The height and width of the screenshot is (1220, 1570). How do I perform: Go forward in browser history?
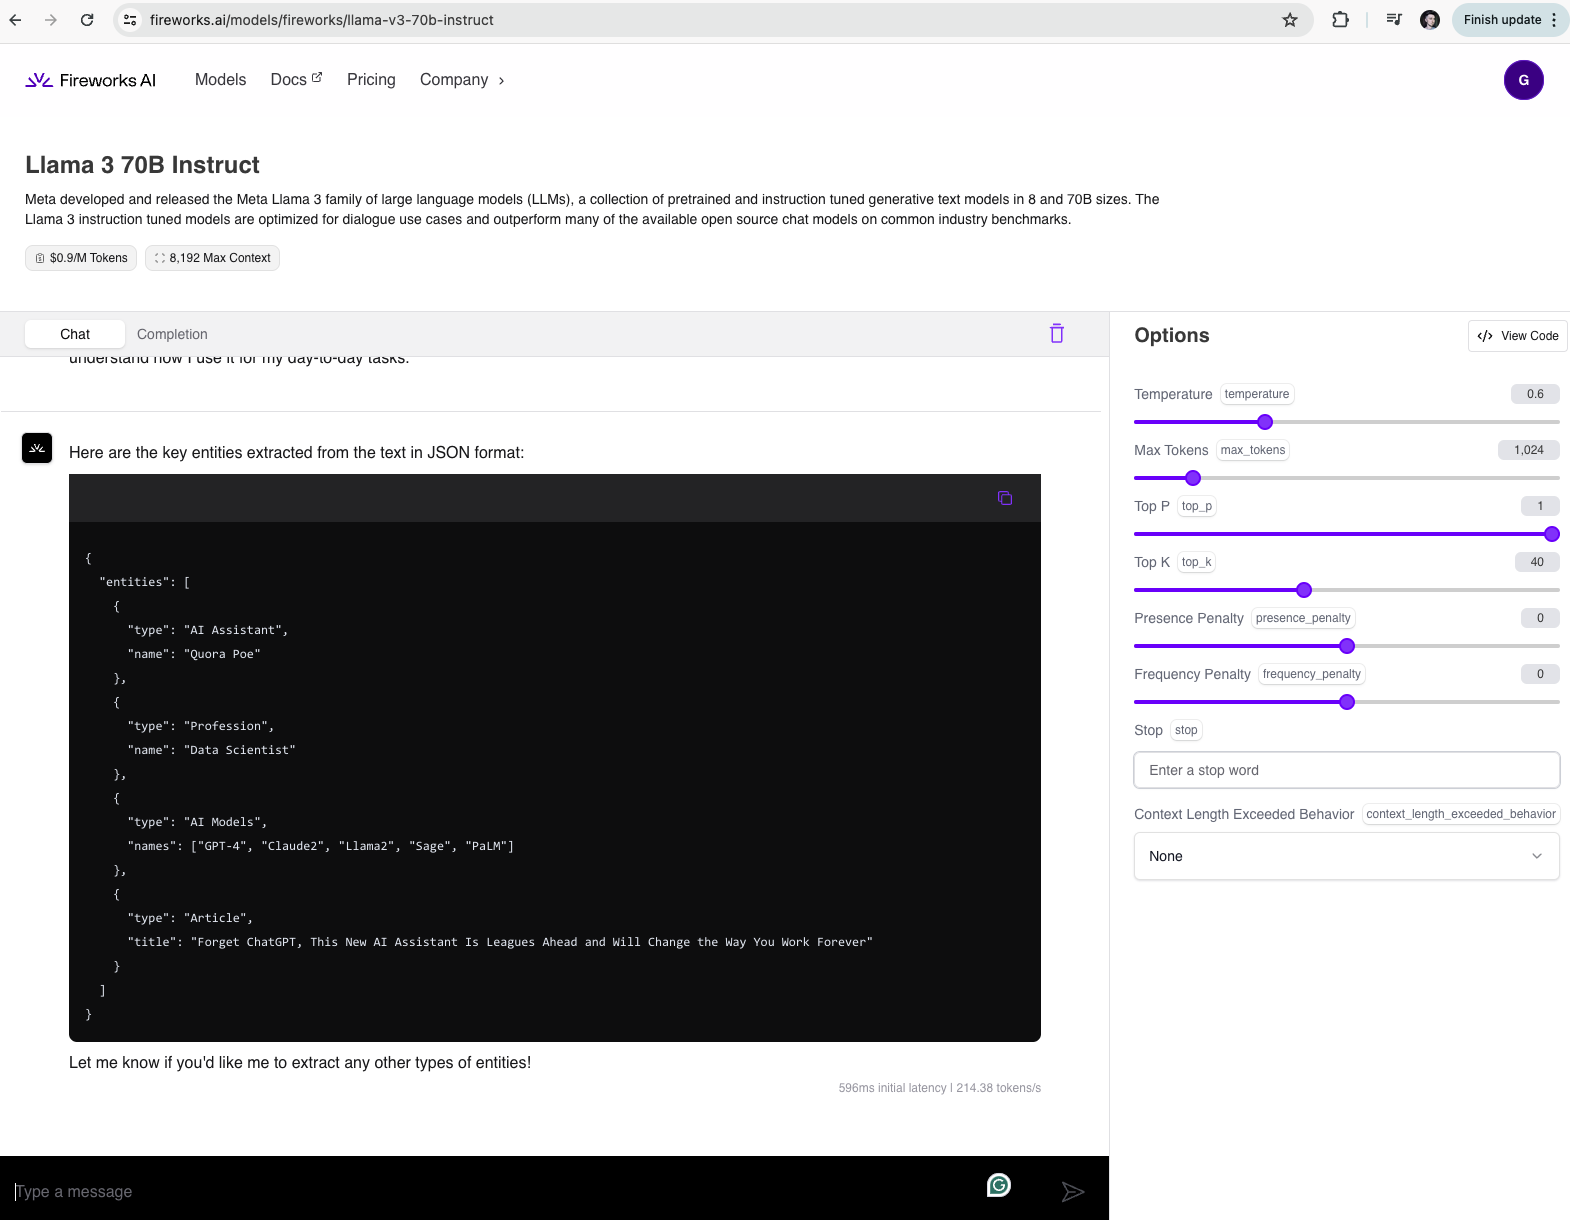pyautogui.click(x=51, y=20)
